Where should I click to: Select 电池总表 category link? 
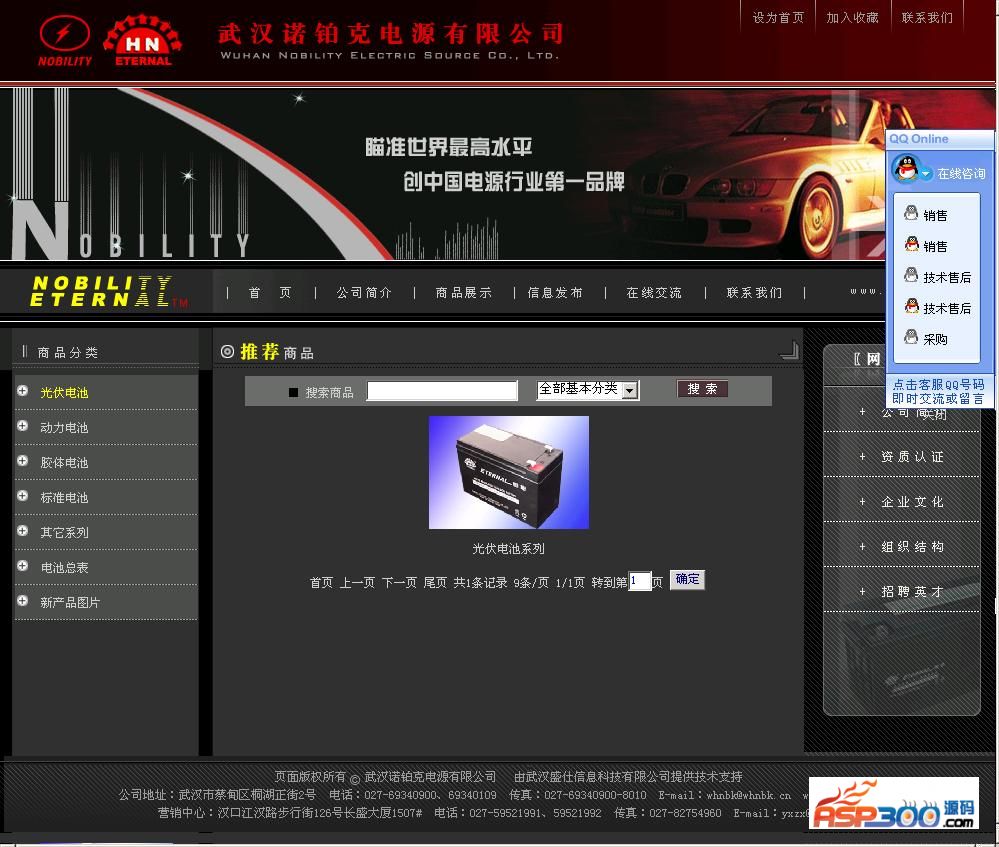[x=64, y=568]
